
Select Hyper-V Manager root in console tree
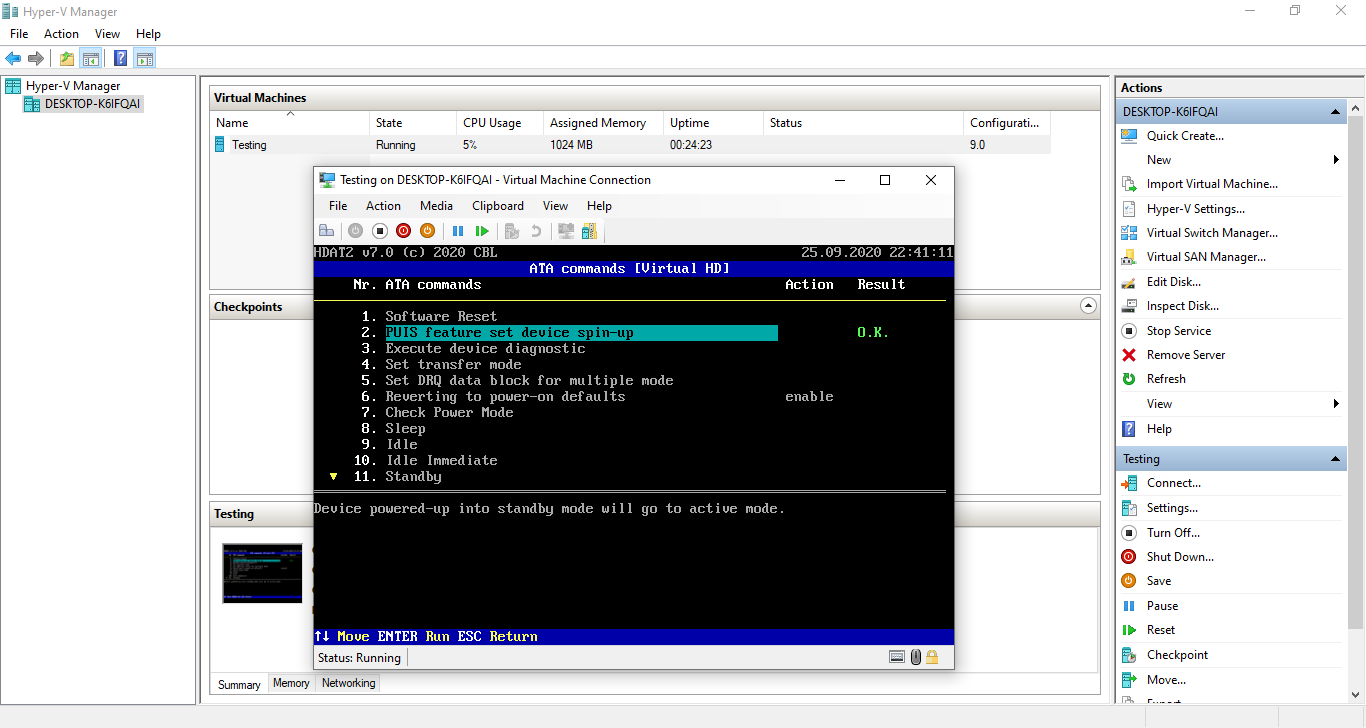73,86
